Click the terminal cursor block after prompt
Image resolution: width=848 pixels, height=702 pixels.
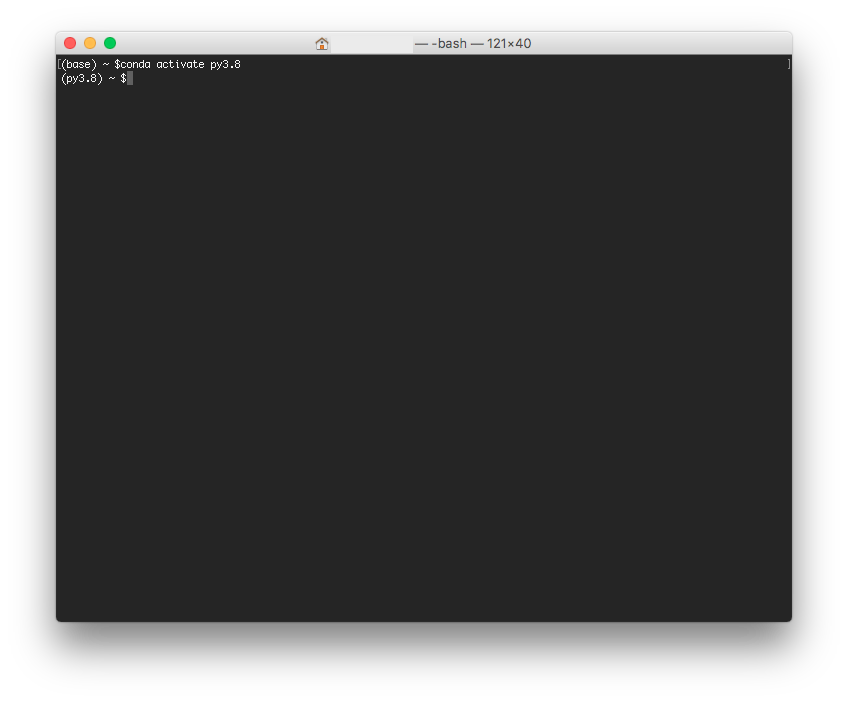click(x=130, y=78)
